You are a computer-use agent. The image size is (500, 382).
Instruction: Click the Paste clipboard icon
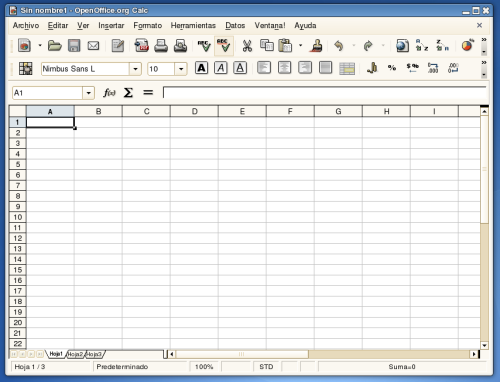pyautogui.click(x=285, y=45)
